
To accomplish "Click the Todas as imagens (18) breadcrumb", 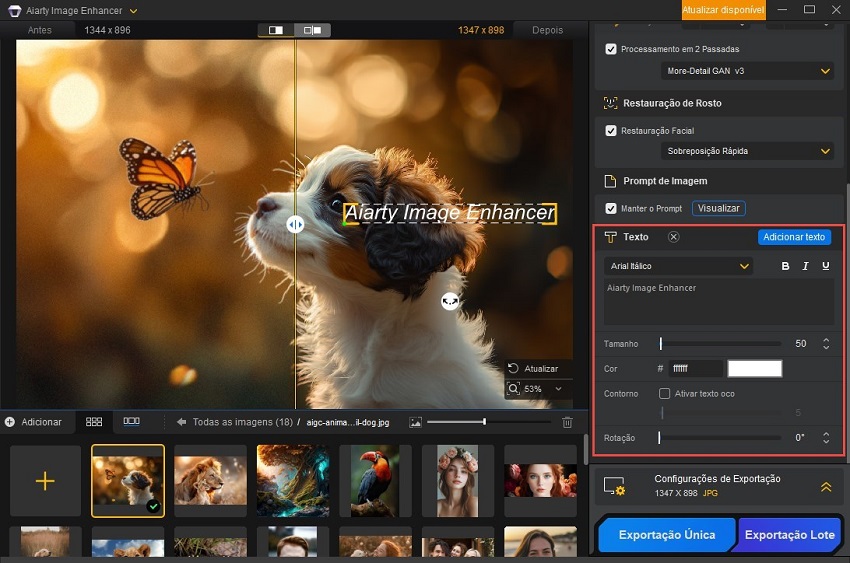I will click(242, 422).
